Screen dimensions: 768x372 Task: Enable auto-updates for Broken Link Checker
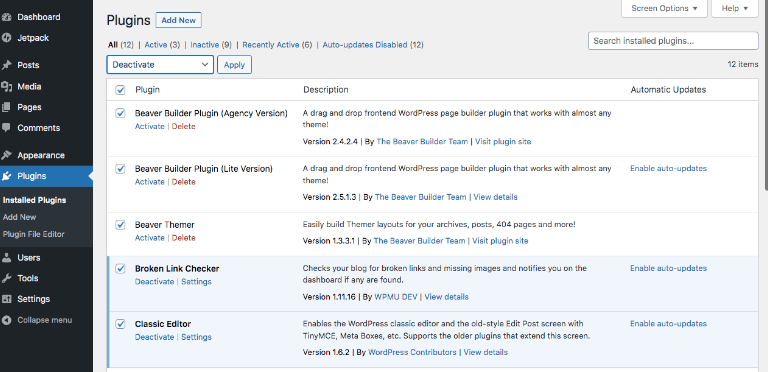(668, 268)
